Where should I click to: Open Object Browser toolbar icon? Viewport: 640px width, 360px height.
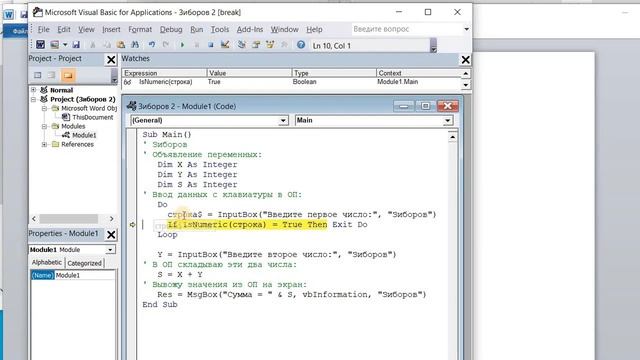[270, 44]
